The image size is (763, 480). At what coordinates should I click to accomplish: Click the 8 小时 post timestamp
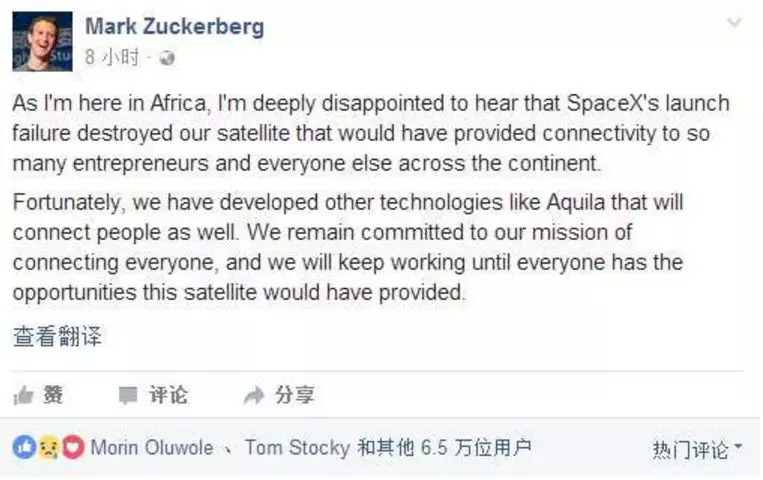112,58
